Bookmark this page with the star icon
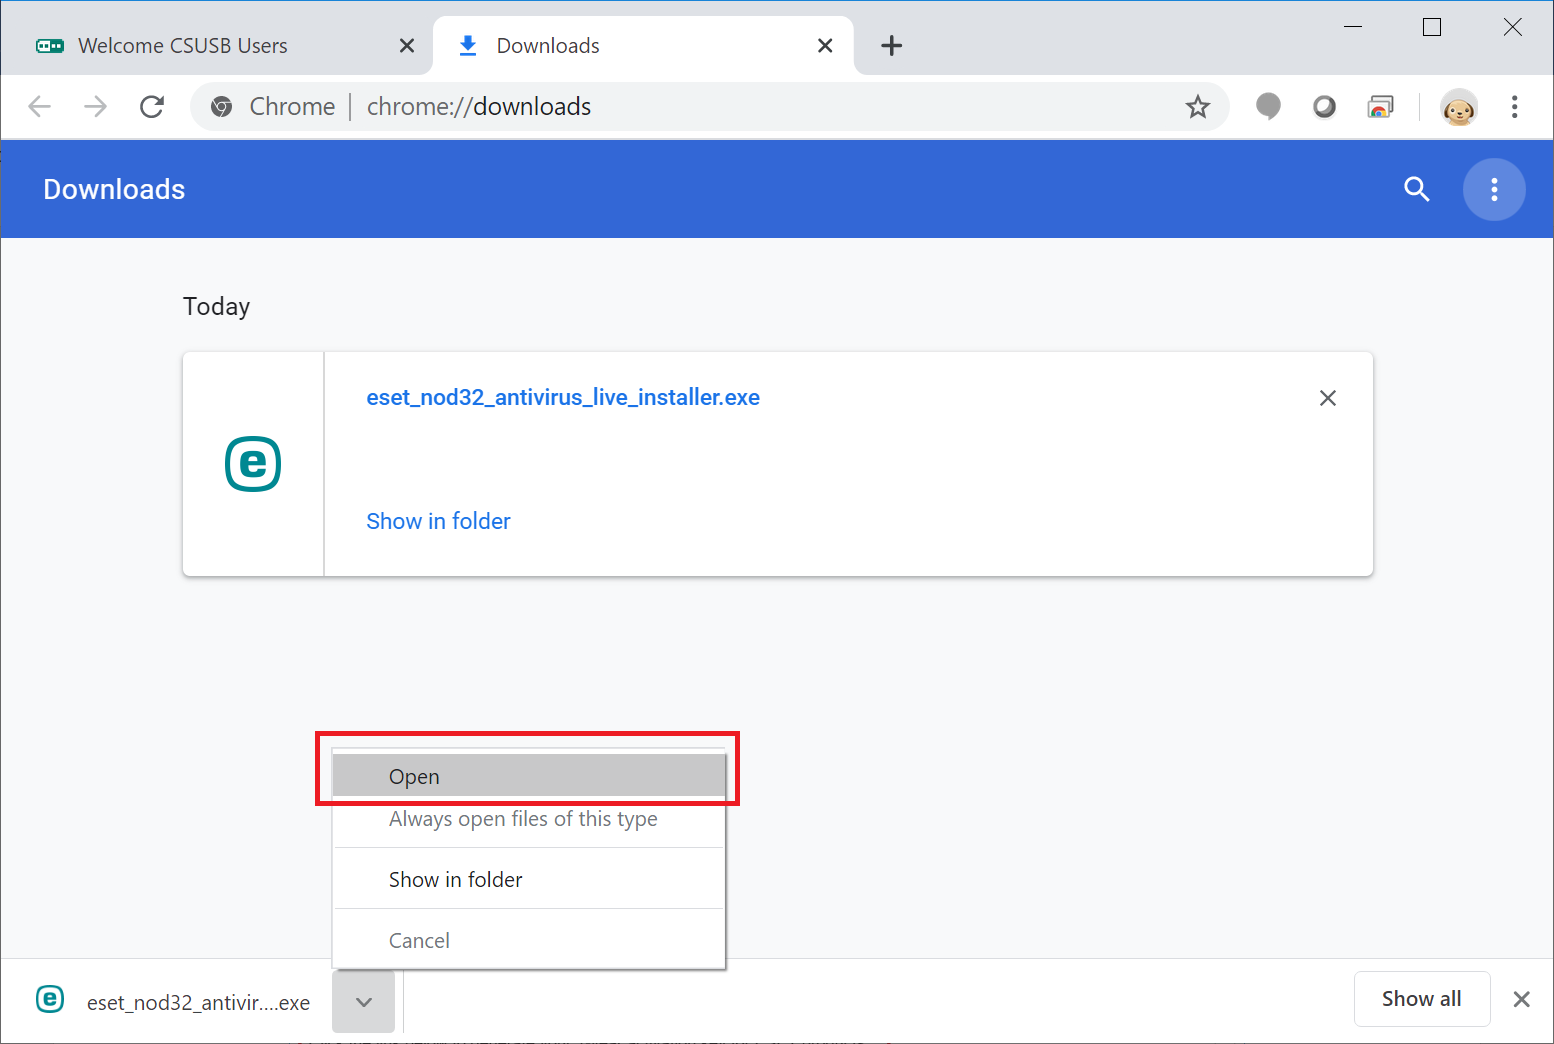 click(1198, 106)
